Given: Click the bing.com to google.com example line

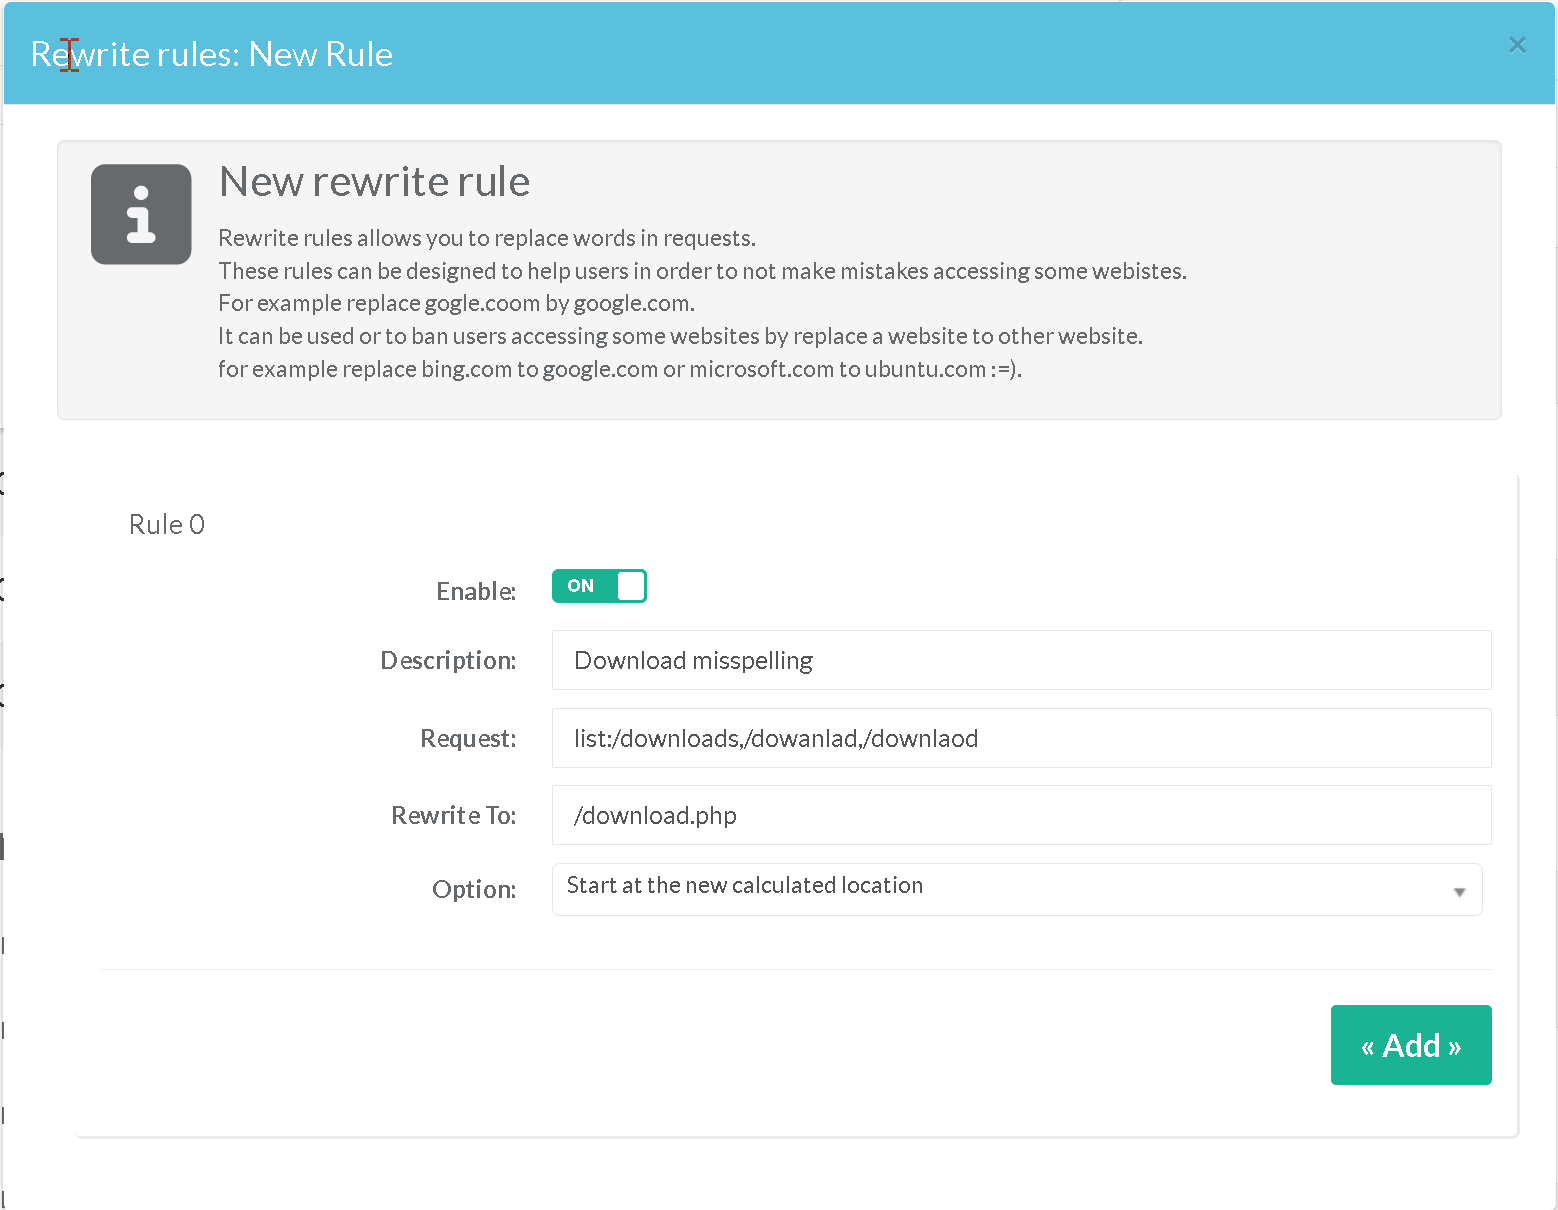Looking at the screenshot, I should (619, 369).
